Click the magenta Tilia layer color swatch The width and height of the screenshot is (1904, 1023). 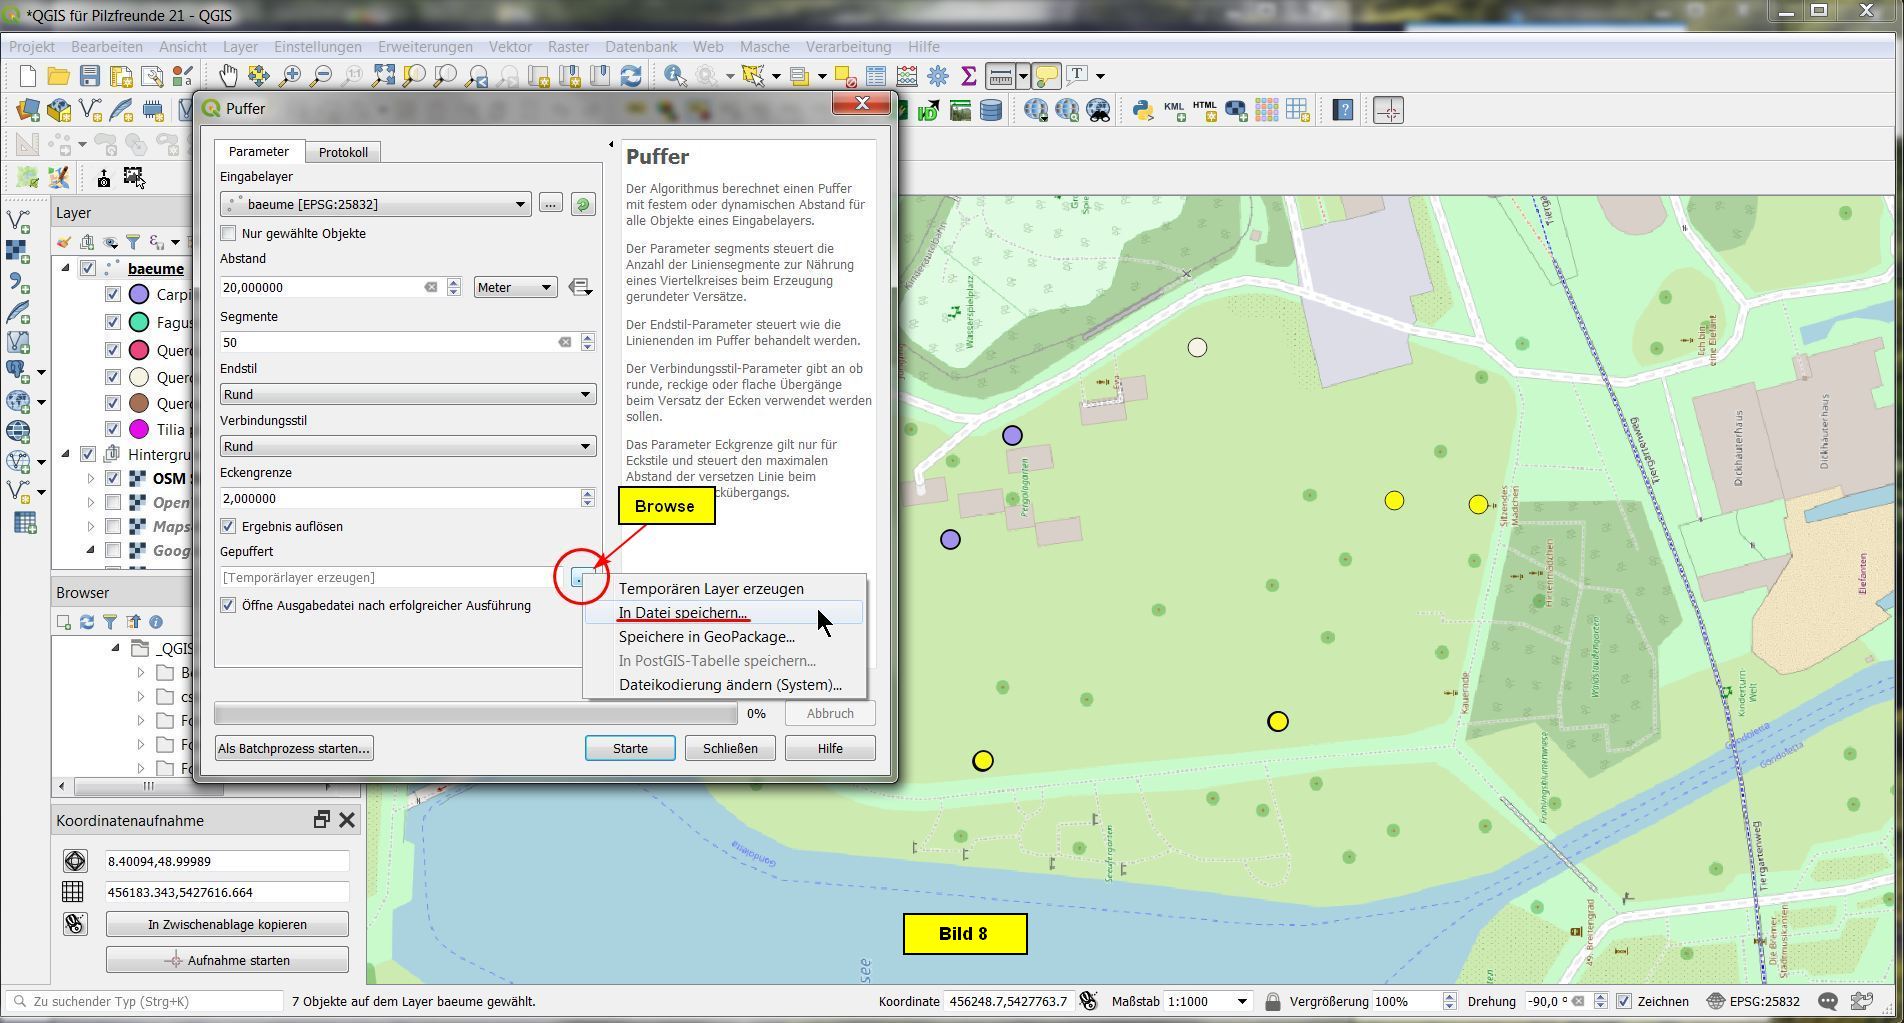pyautogui.click(x=140, y=430)
